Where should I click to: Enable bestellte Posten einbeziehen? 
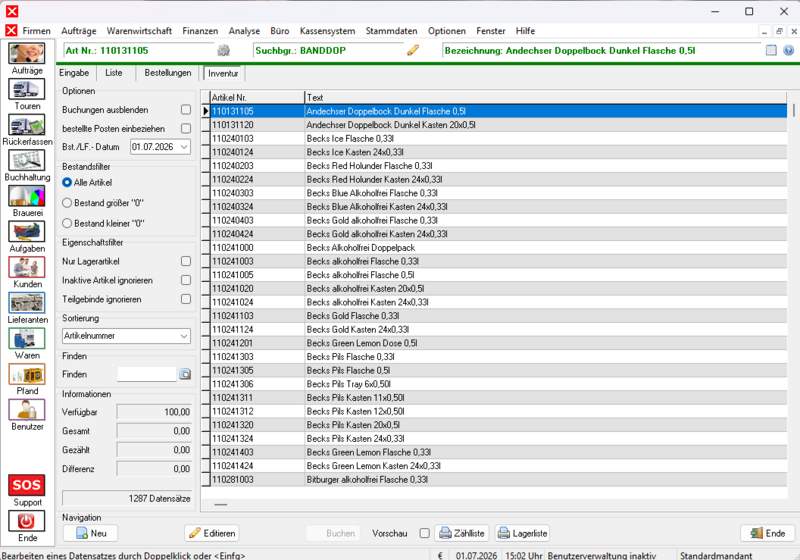coord(186,129)
